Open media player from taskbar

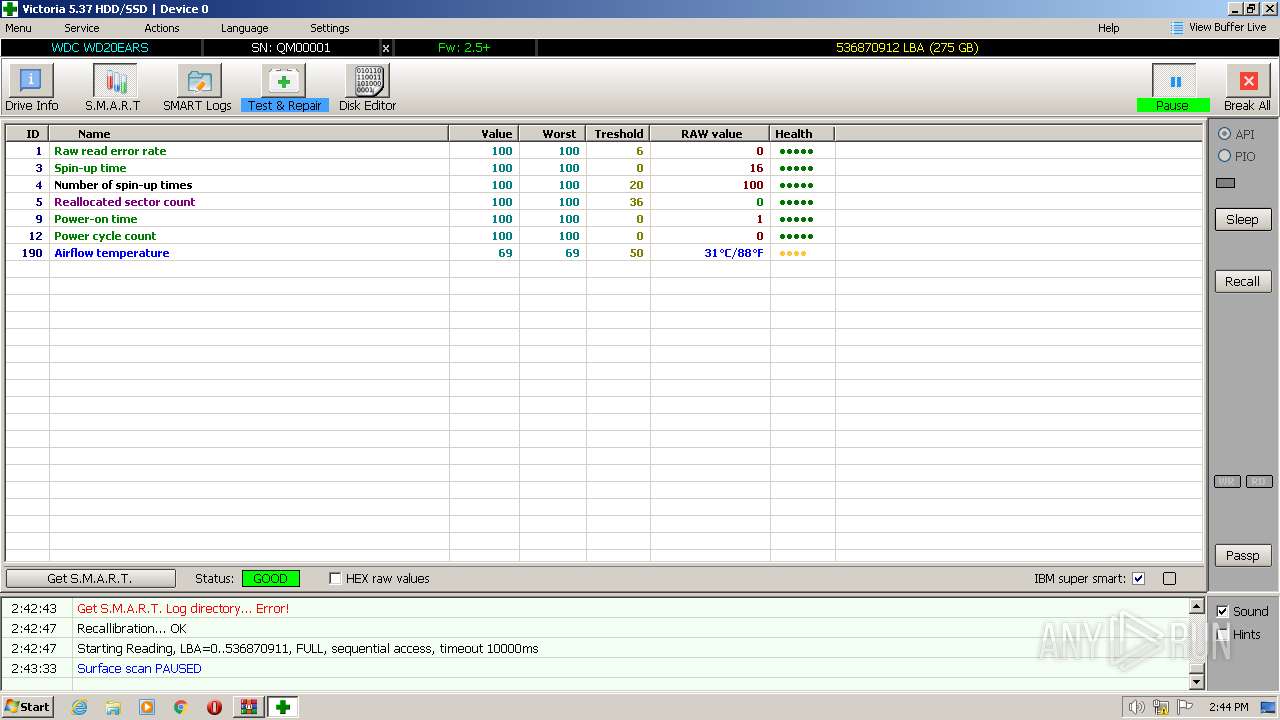pyautogui.click(x=147, y=707)
